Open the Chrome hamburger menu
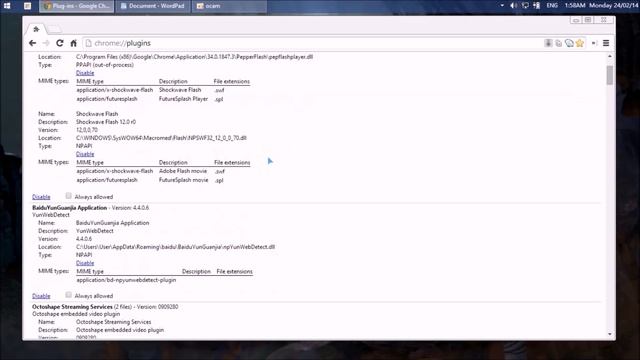Screen dimensions: 640x360 (606, 43)
